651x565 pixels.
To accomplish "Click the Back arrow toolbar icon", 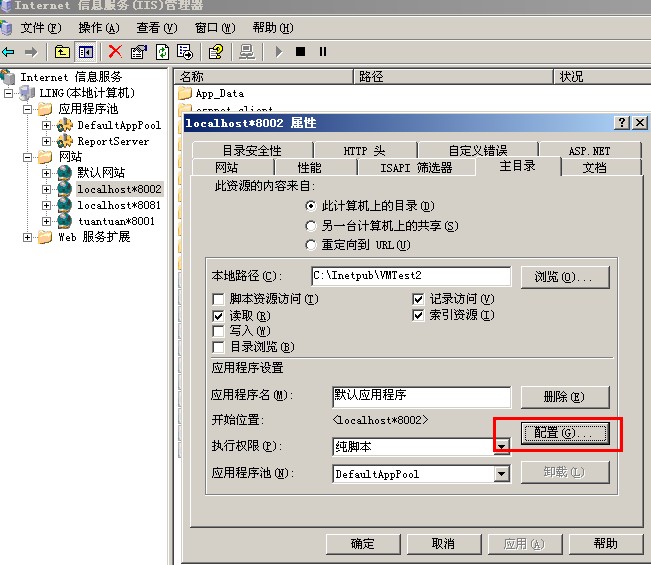I will [8, 52].
